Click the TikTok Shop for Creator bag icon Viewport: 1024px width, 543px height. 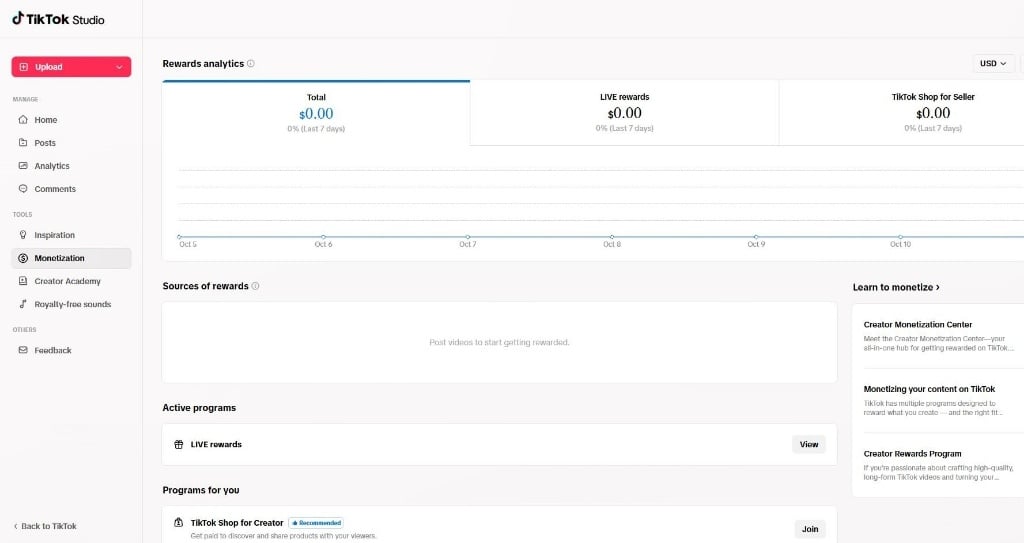tap(178, 522)
